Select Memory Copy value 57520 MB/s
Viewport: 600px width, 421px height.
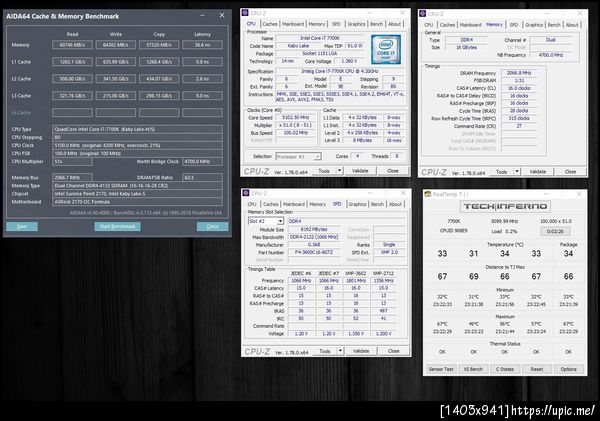point(159,45)
